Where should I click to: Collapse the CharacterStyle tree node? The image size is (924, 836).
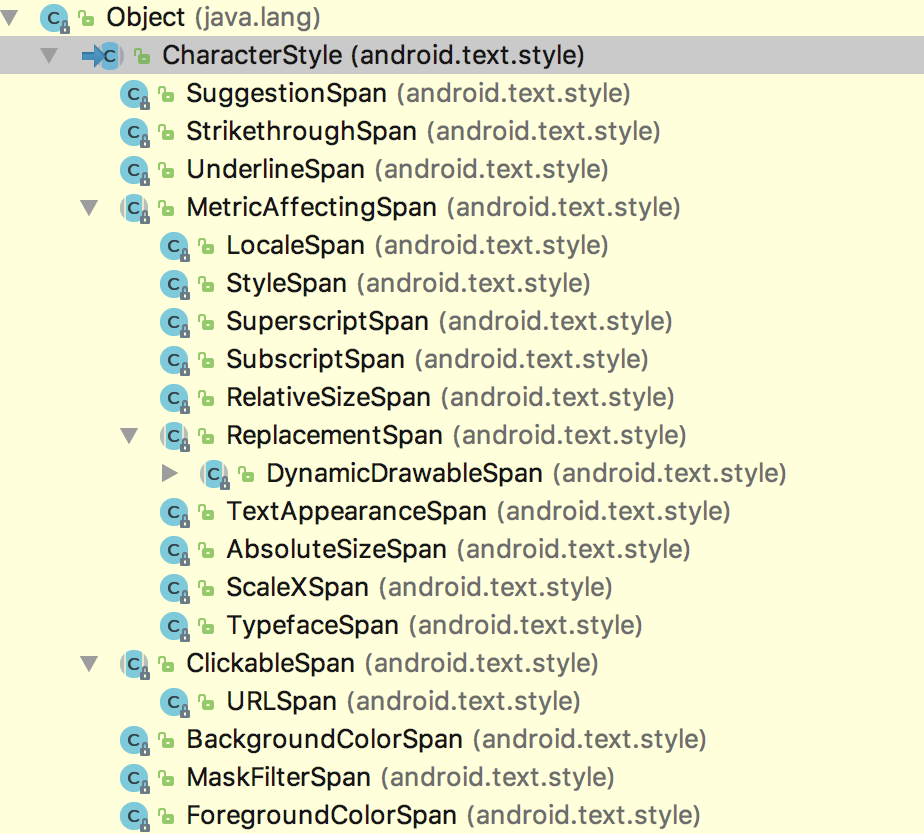tap(49, 55)
